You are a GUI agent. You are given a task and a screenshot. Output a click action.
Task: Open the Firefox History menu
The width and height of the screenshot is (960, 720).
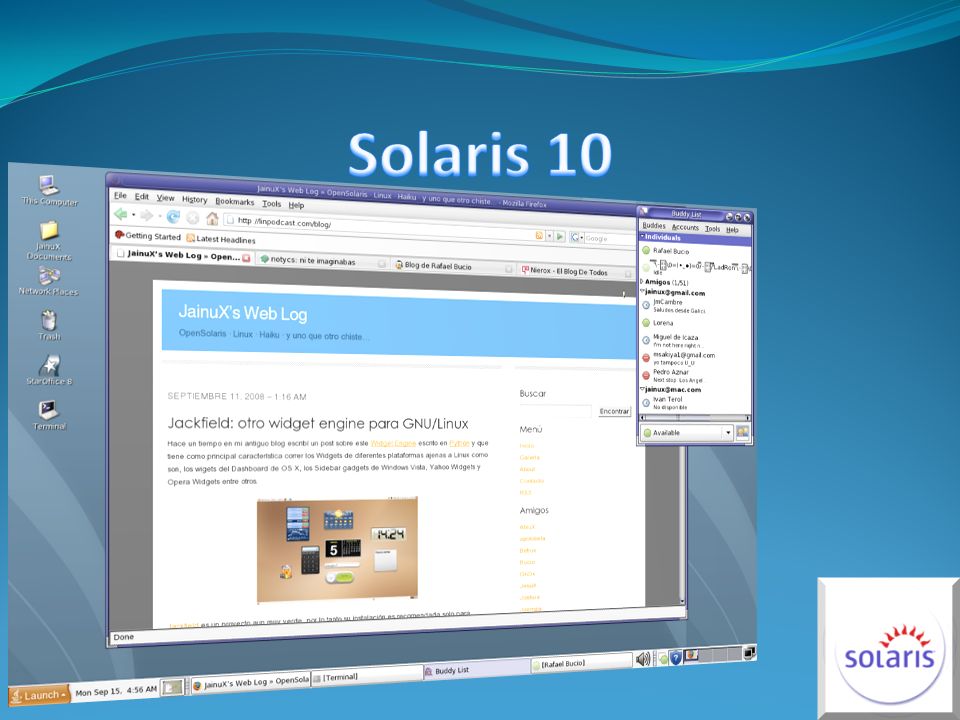(x=194, y=199)
